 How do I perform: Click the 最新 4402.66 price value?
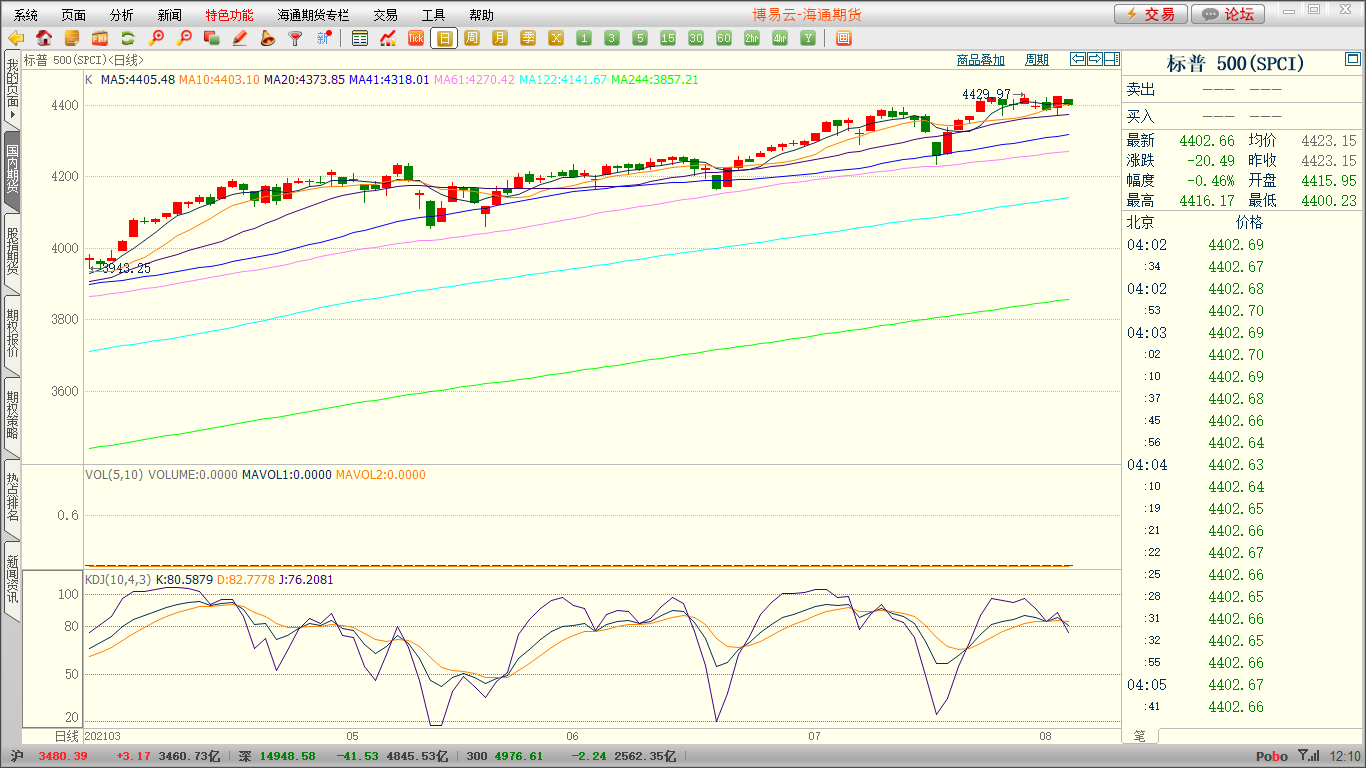pos(1208,140)
